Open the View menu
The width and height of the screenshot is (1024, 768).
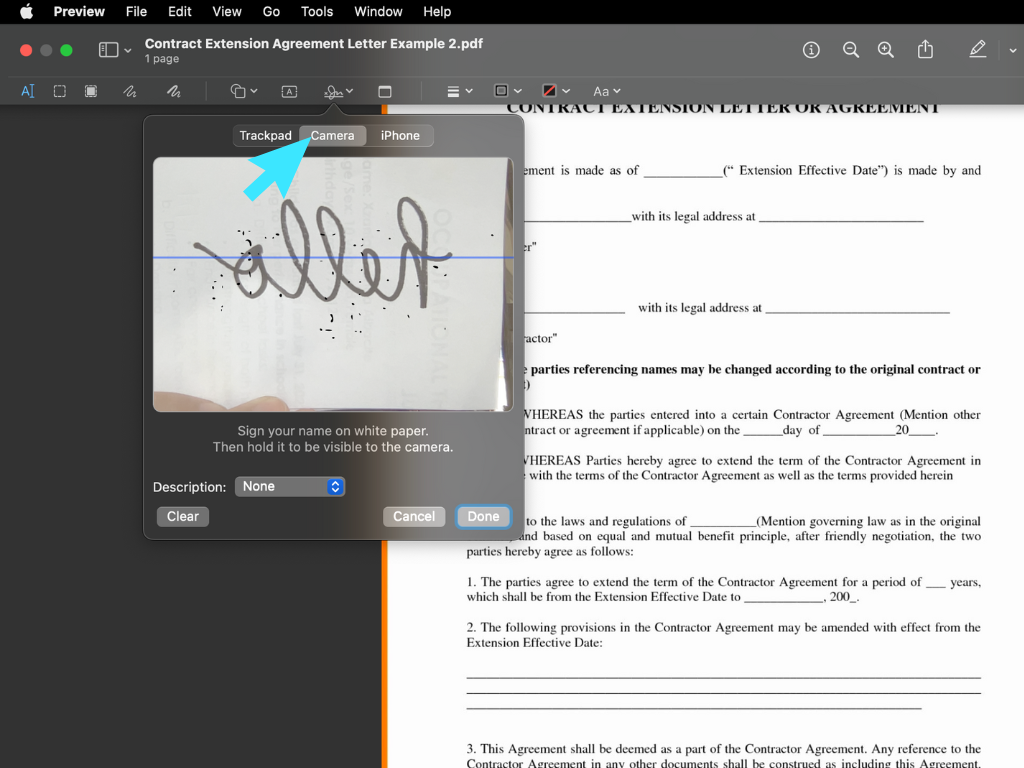tap(227, 12)
